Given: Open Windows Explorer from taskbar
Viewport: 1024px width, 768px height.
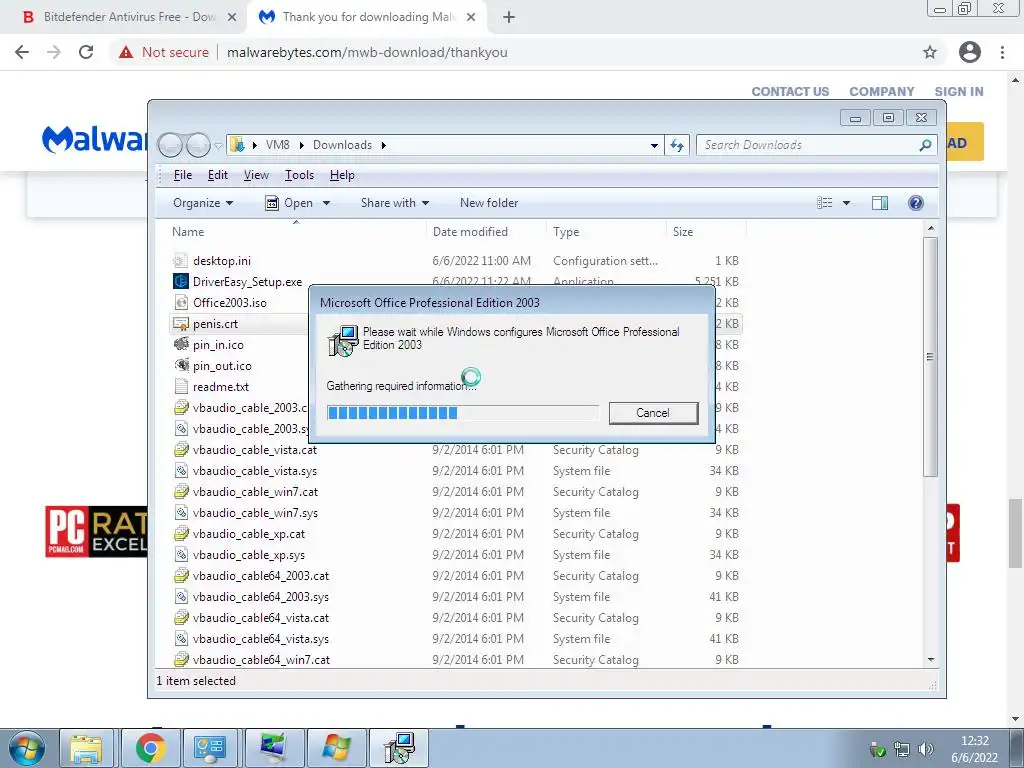Looking at the screenshot, I should pos(86,748).
